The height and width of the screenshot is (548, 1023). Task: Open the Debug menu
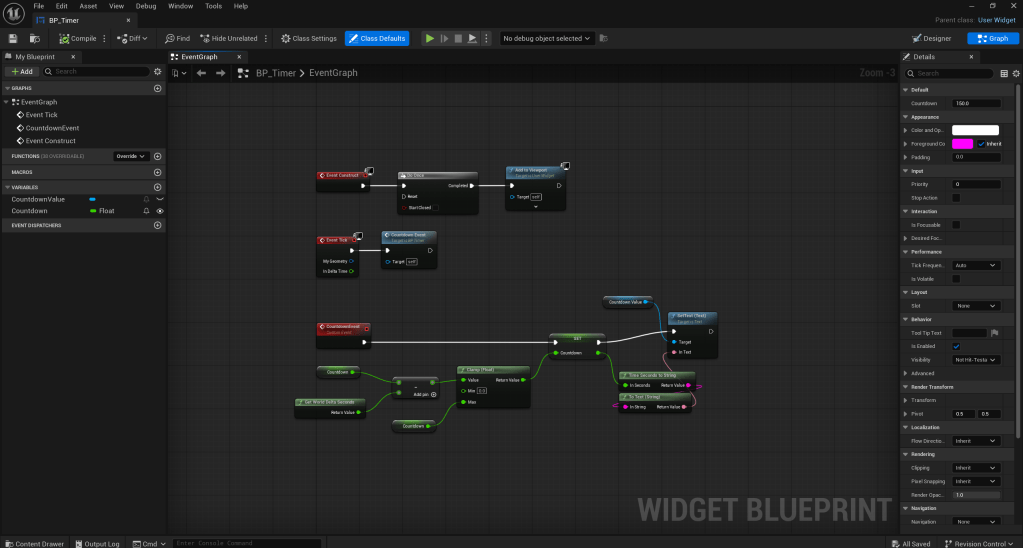click(146, 6)
